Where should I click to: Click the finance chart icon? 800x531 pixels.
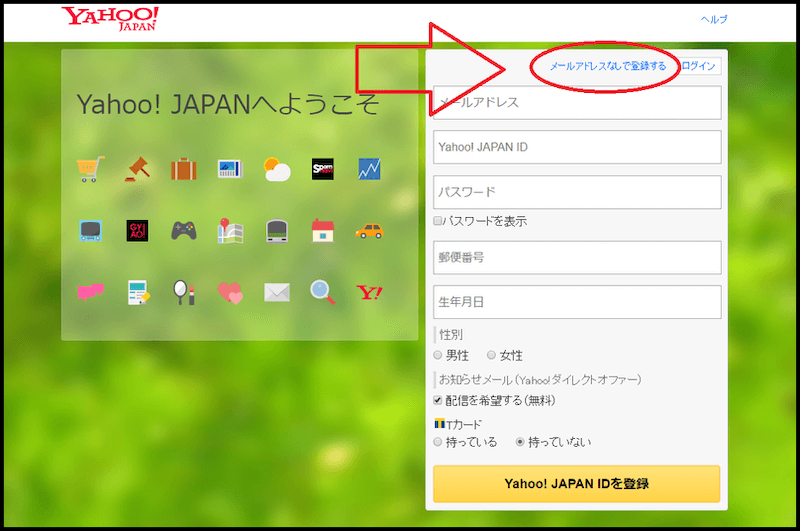coord(369,169)
